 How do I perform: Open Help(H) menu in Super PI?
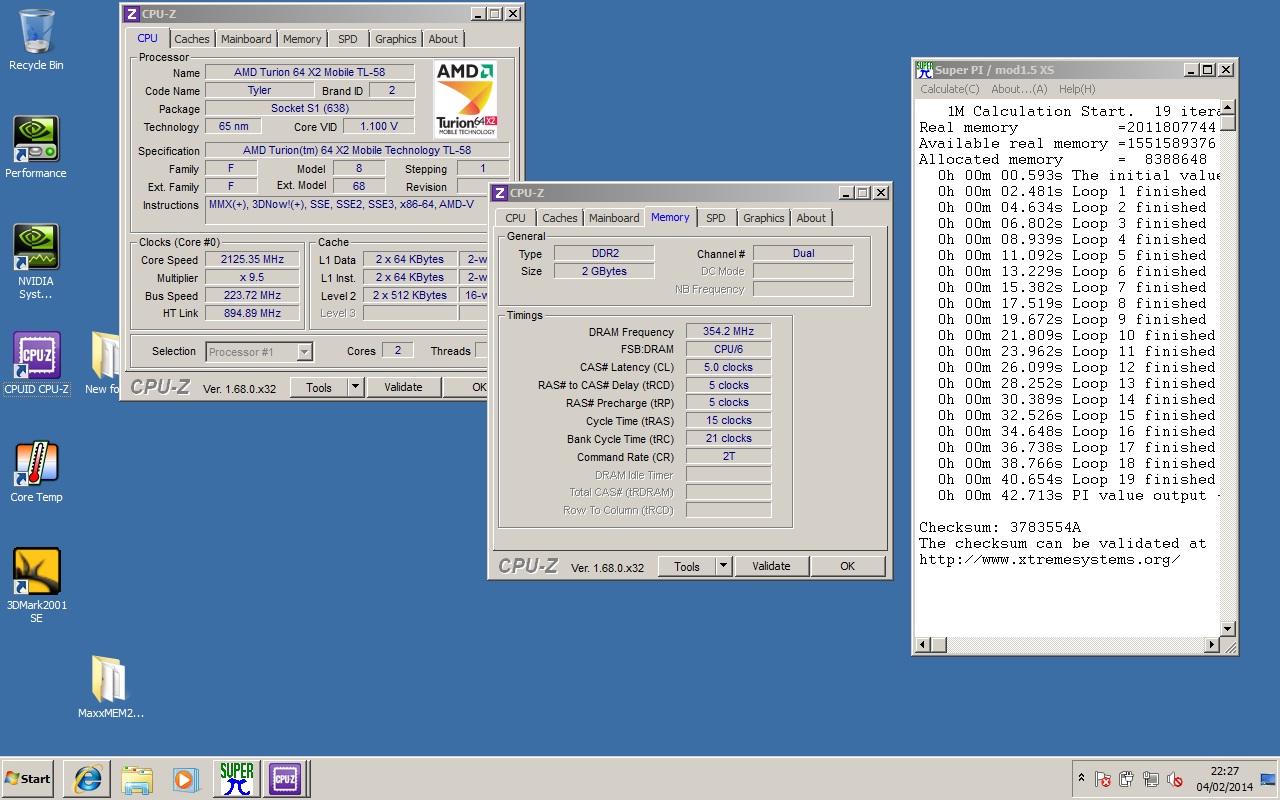pos(1077,89)
